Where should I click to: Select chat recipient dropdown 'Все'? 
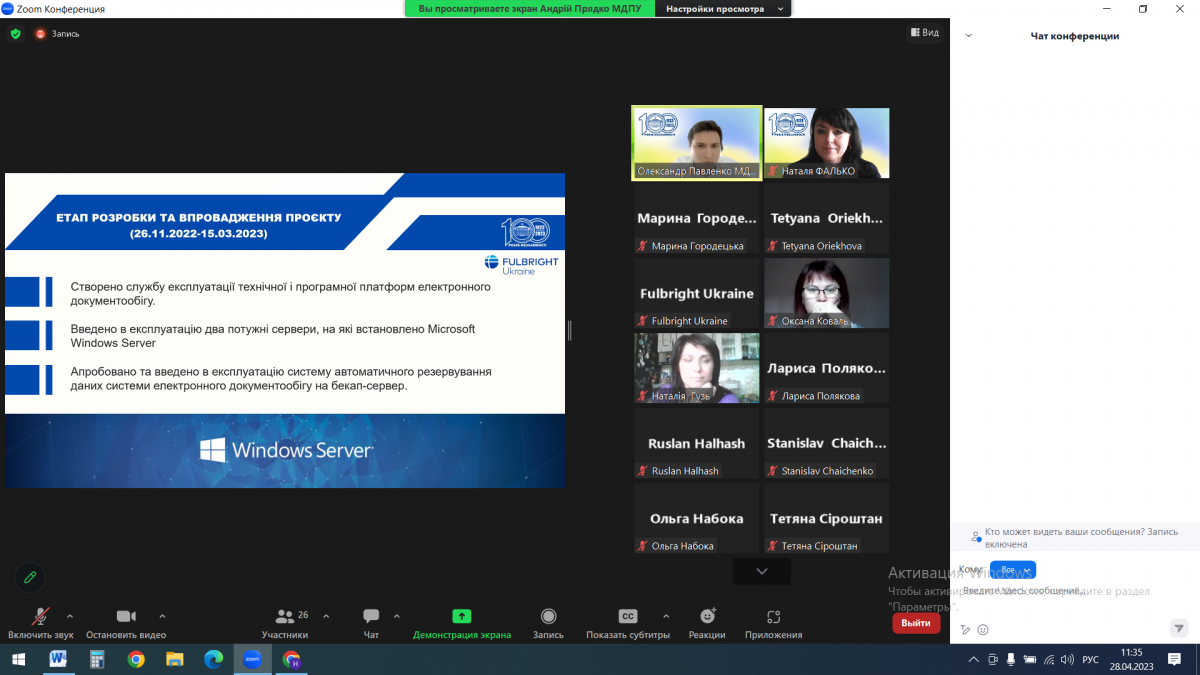click(x=1012, y=570)
